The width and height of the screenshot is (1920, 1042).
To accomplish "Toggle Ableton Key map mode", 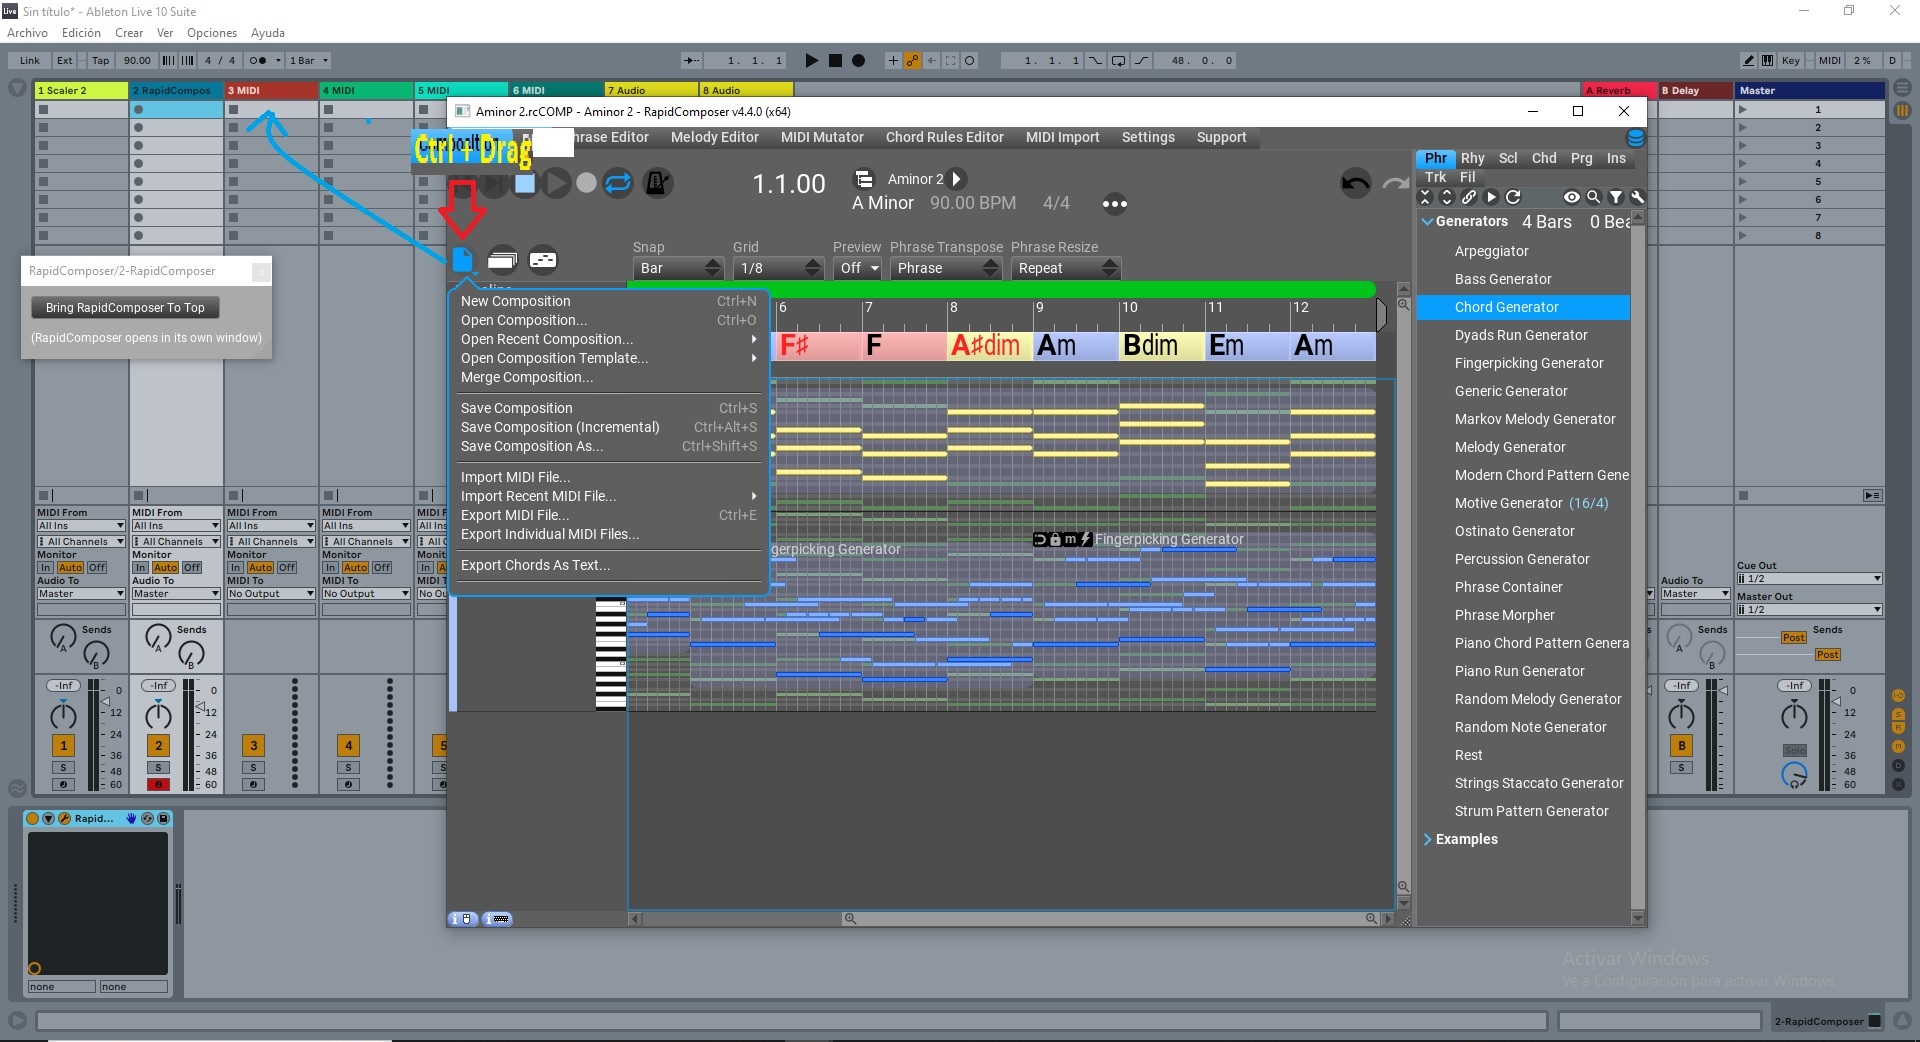I will click(x=1790, y=61).
